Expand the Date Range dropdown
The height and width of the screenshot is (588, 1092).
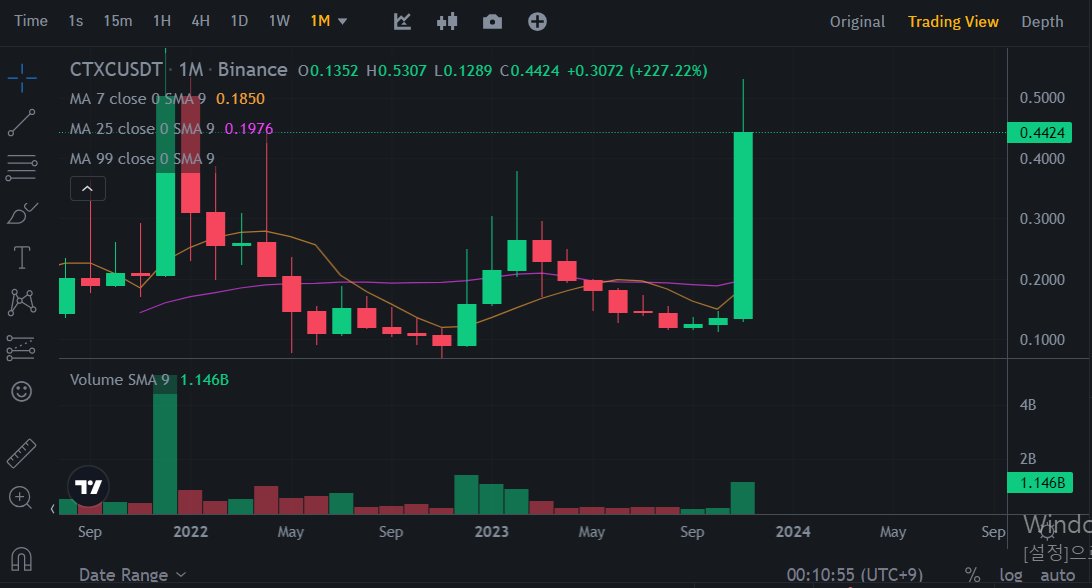pyautogui.click(x=132, y=575)
